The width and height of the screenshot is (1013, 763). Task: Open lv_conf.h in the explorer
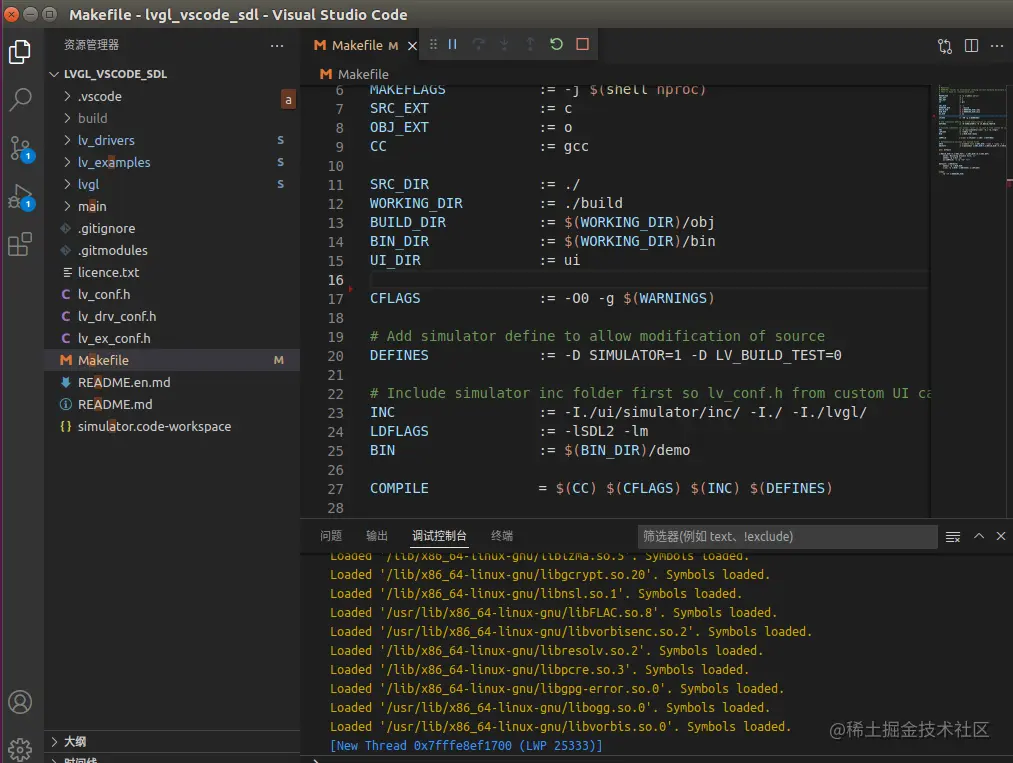104,294
